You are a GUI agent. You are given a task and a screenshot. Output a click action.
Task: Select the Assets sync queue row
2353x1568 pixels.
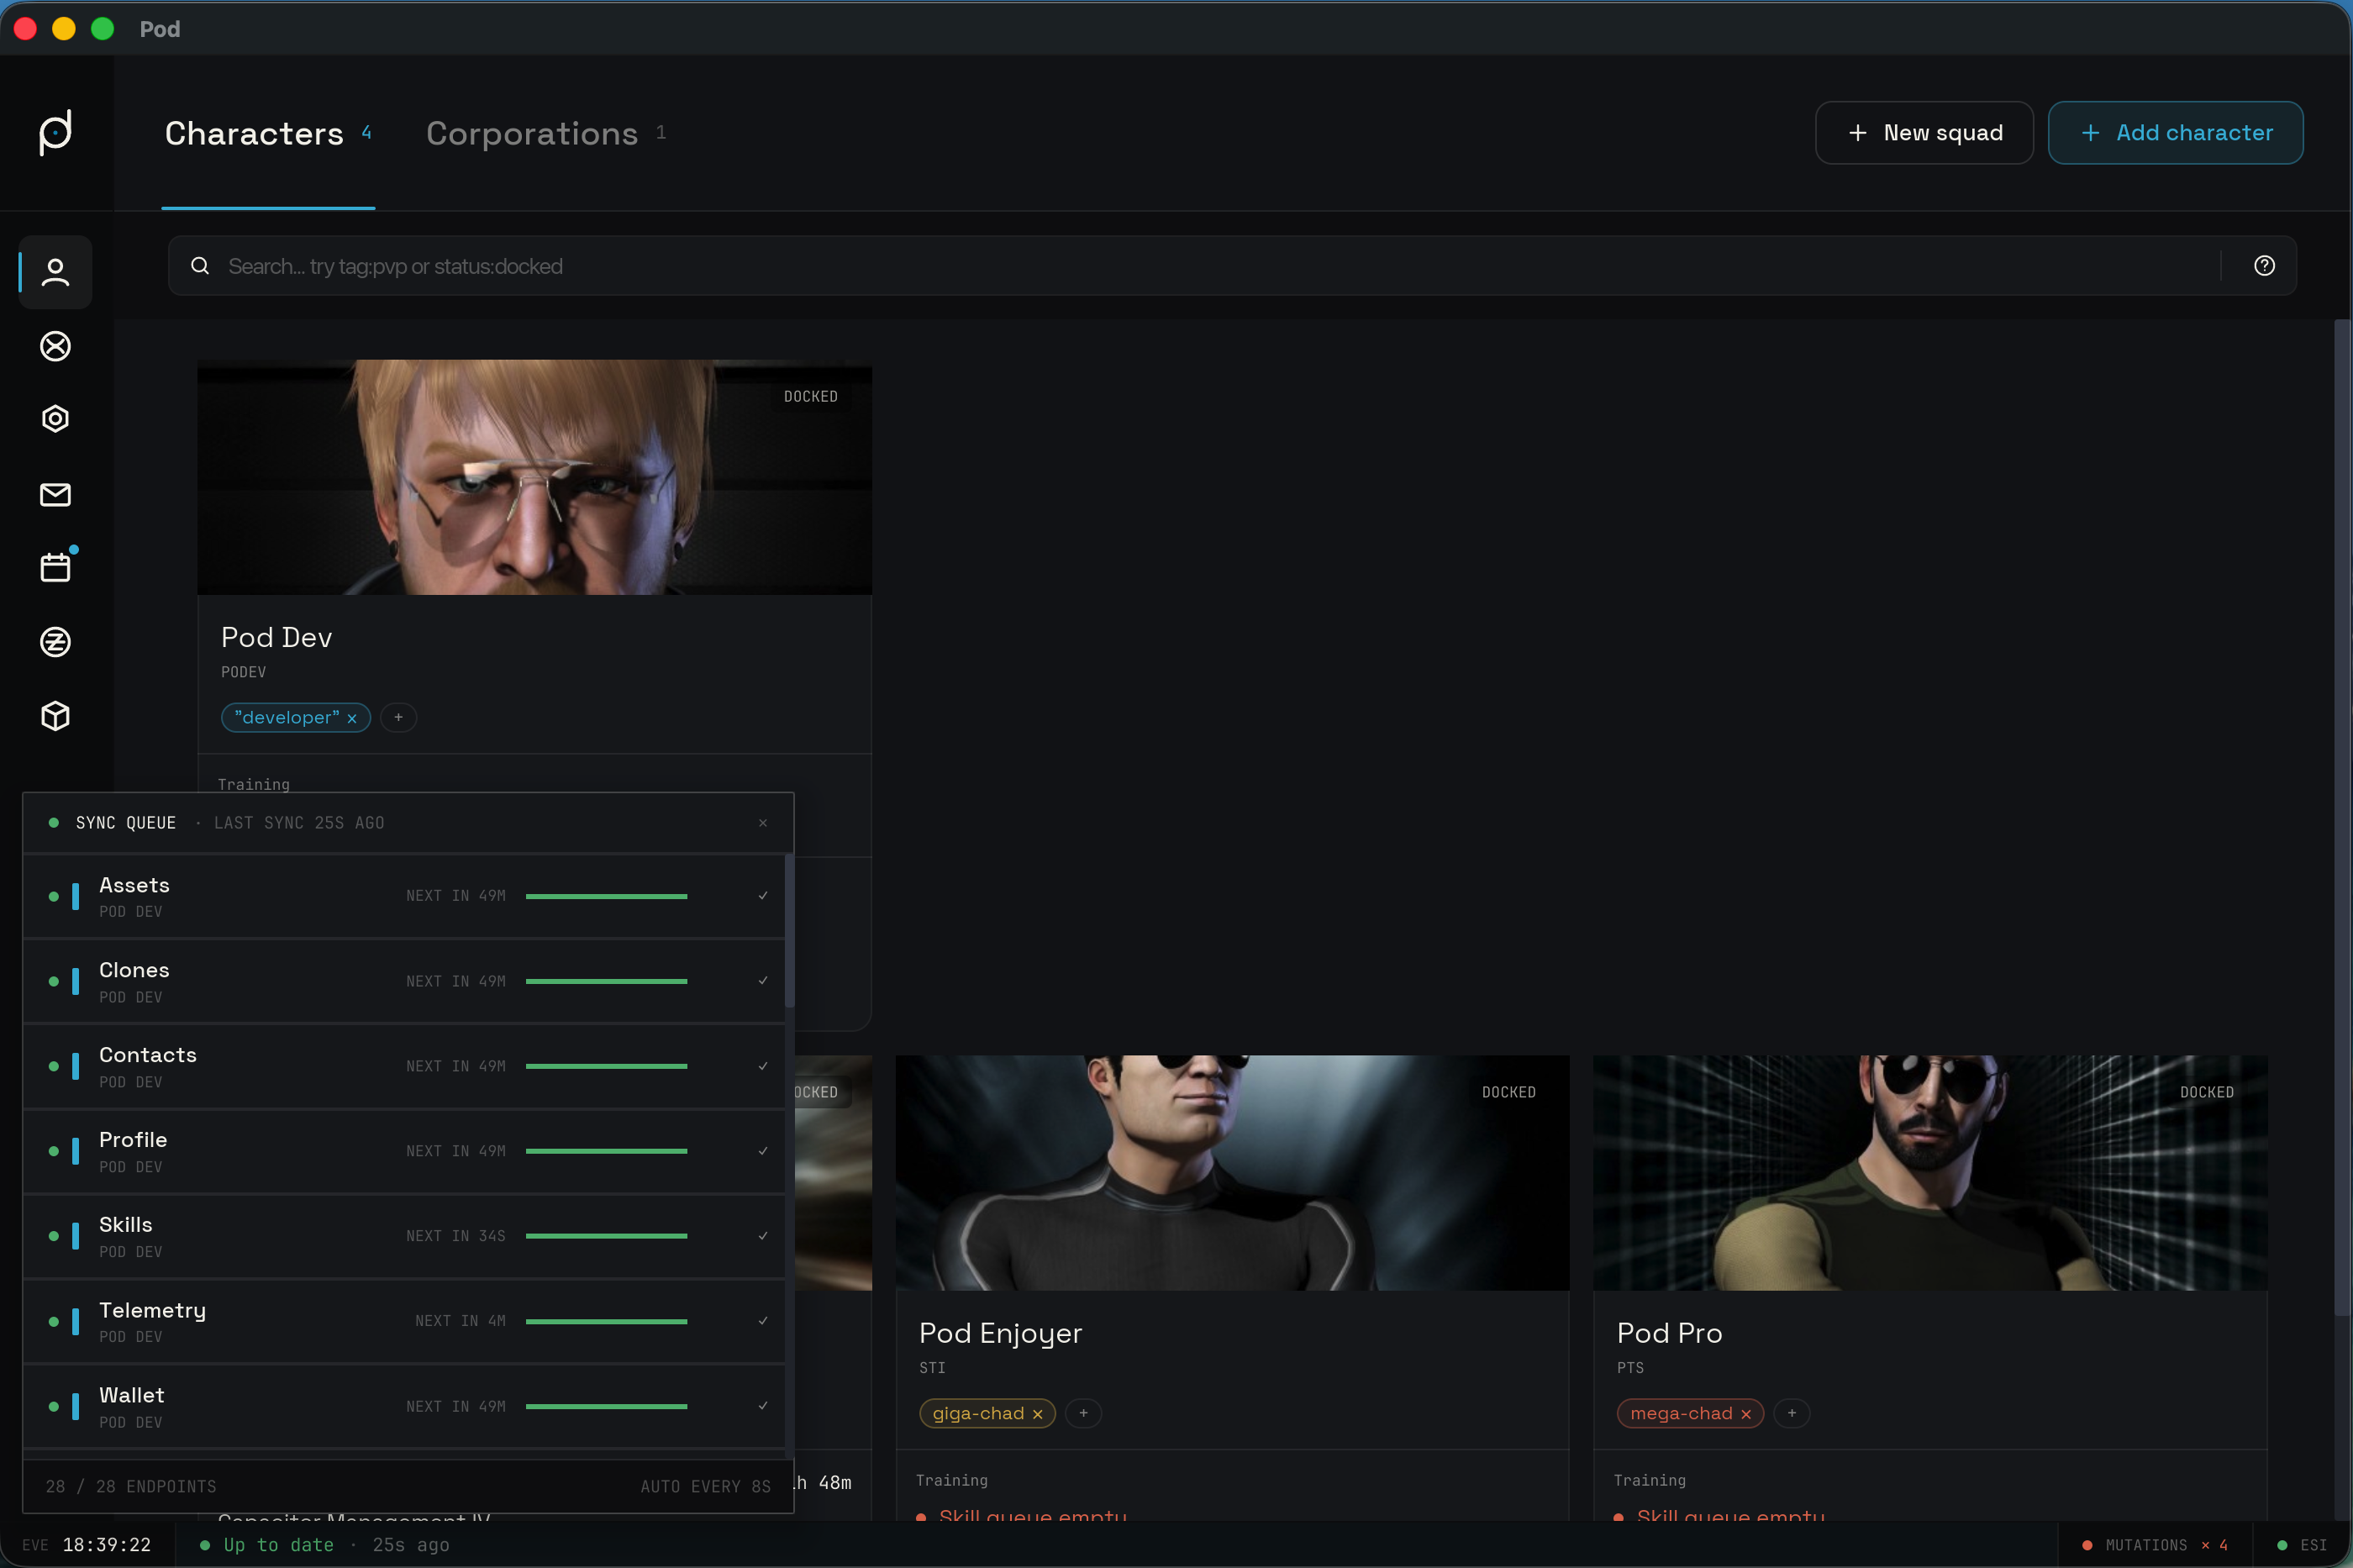(x=404, y=896)
